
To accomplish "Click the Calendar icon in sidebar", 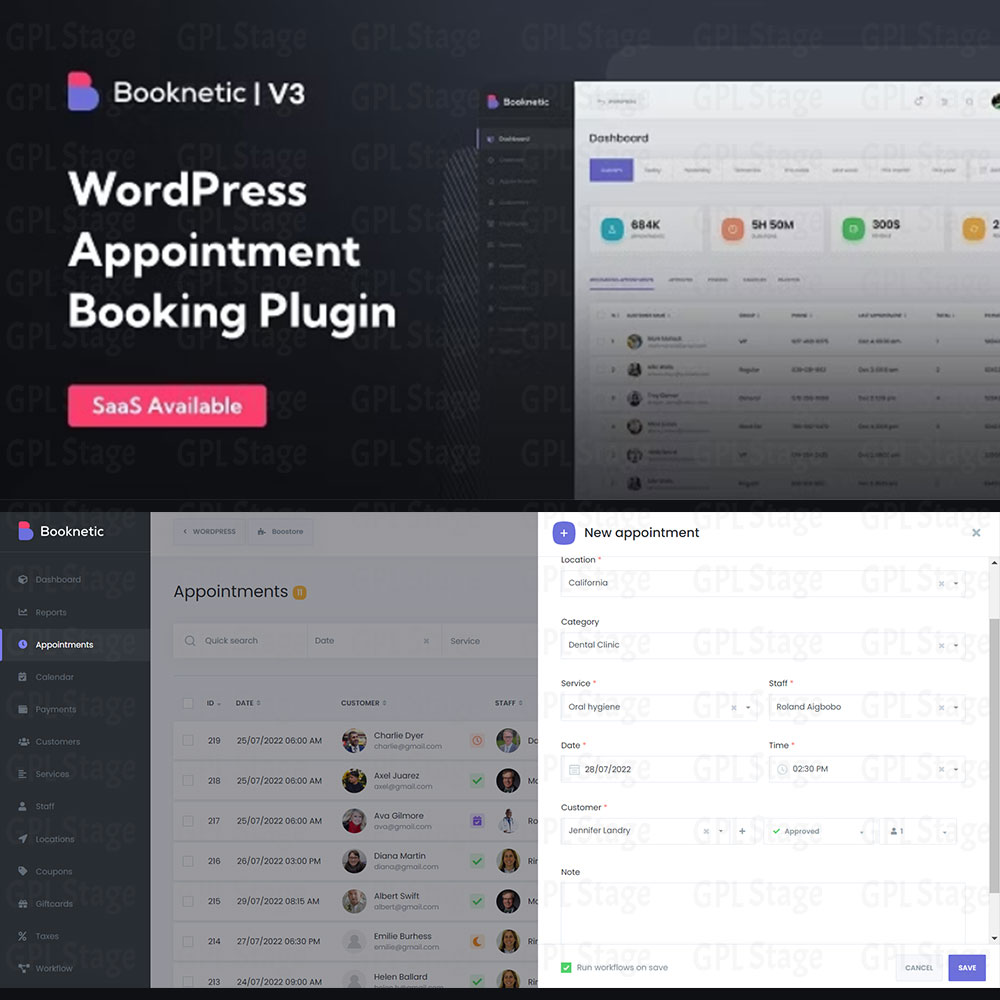I will 23,677.
